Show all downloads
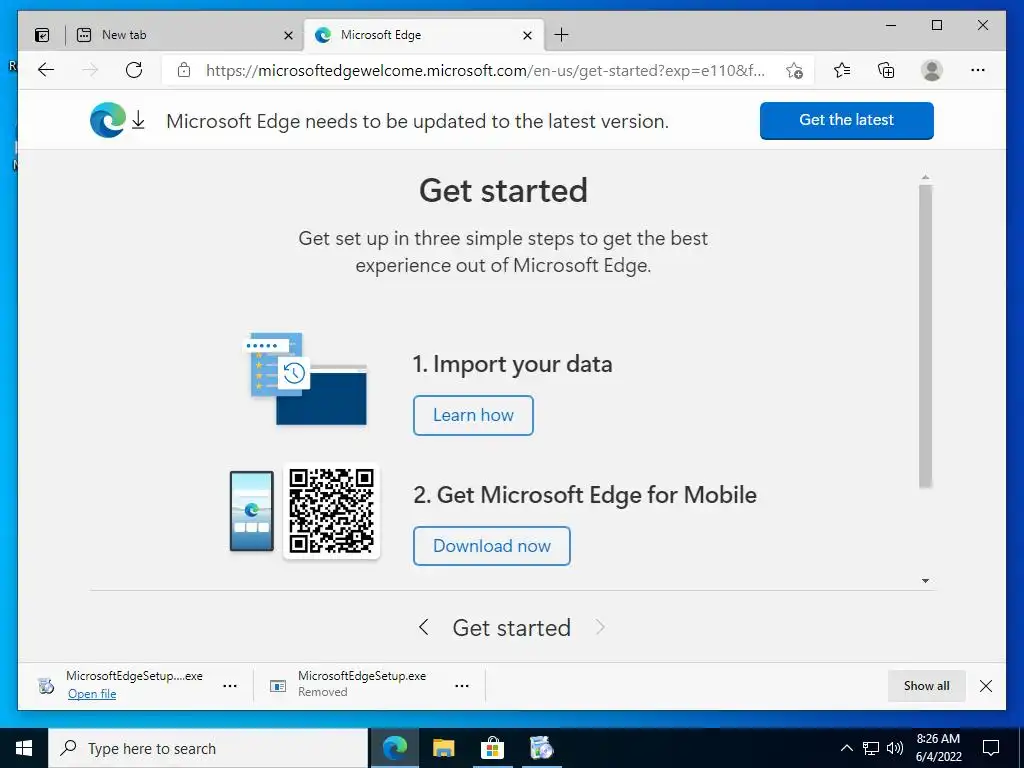The image size is (1024, 768). [926, 686]
